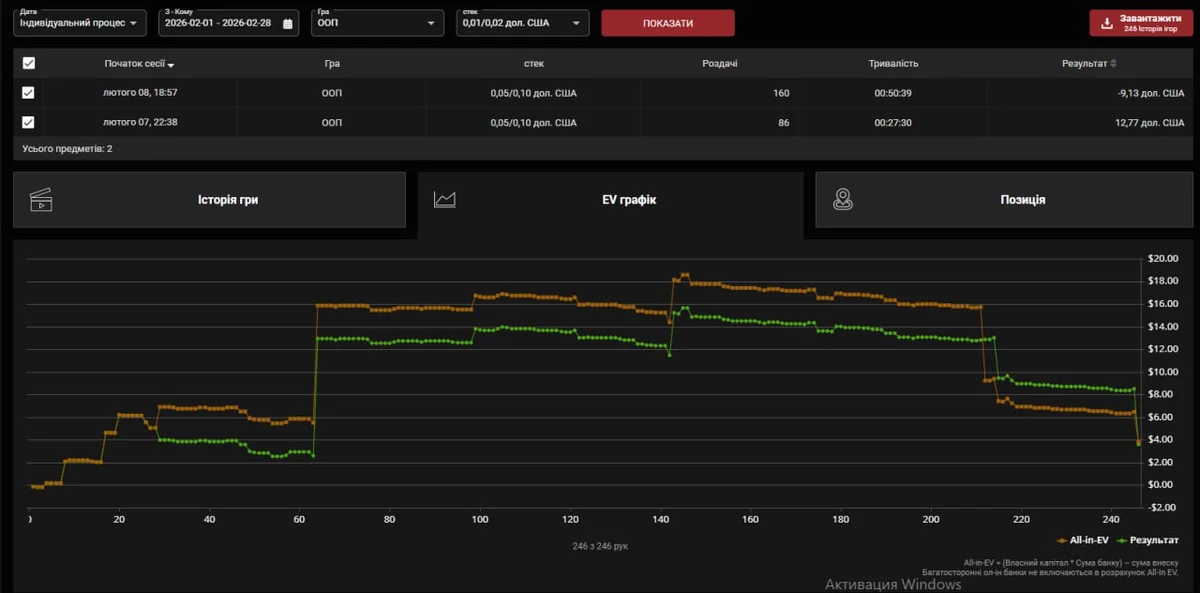
Task: Click sort arrow next to Початок сесії
Action: [171, 65]
